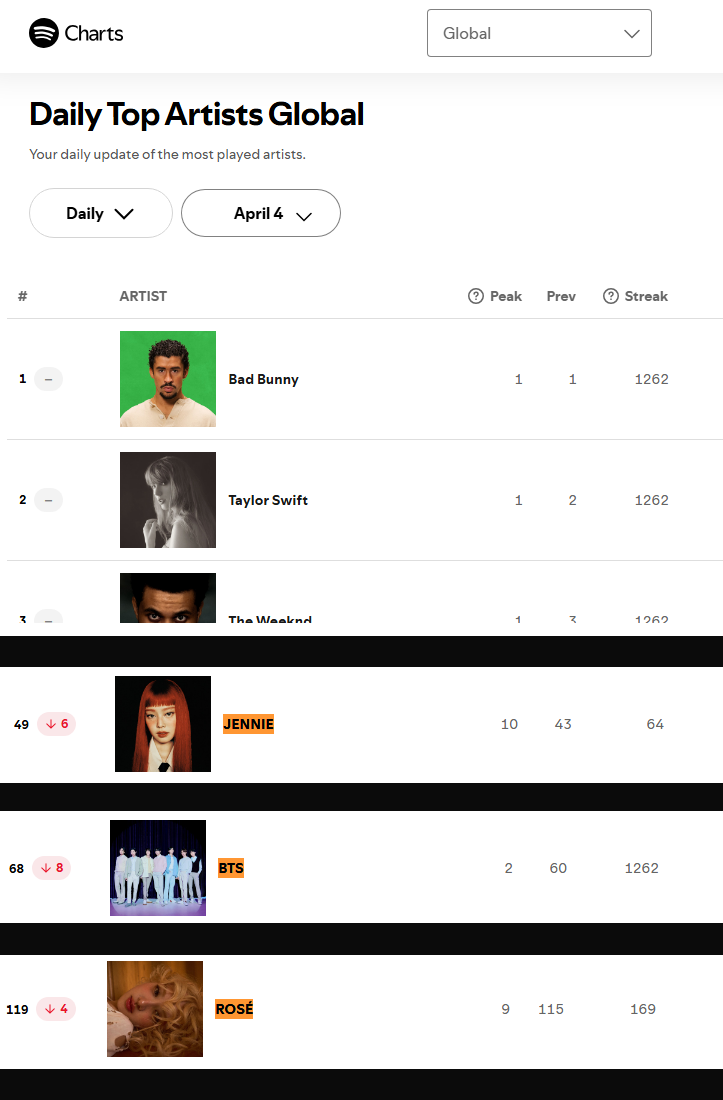Open the April 4 date picker
The height and width of the screenshot is (1100, 723).
pos(260,213)
